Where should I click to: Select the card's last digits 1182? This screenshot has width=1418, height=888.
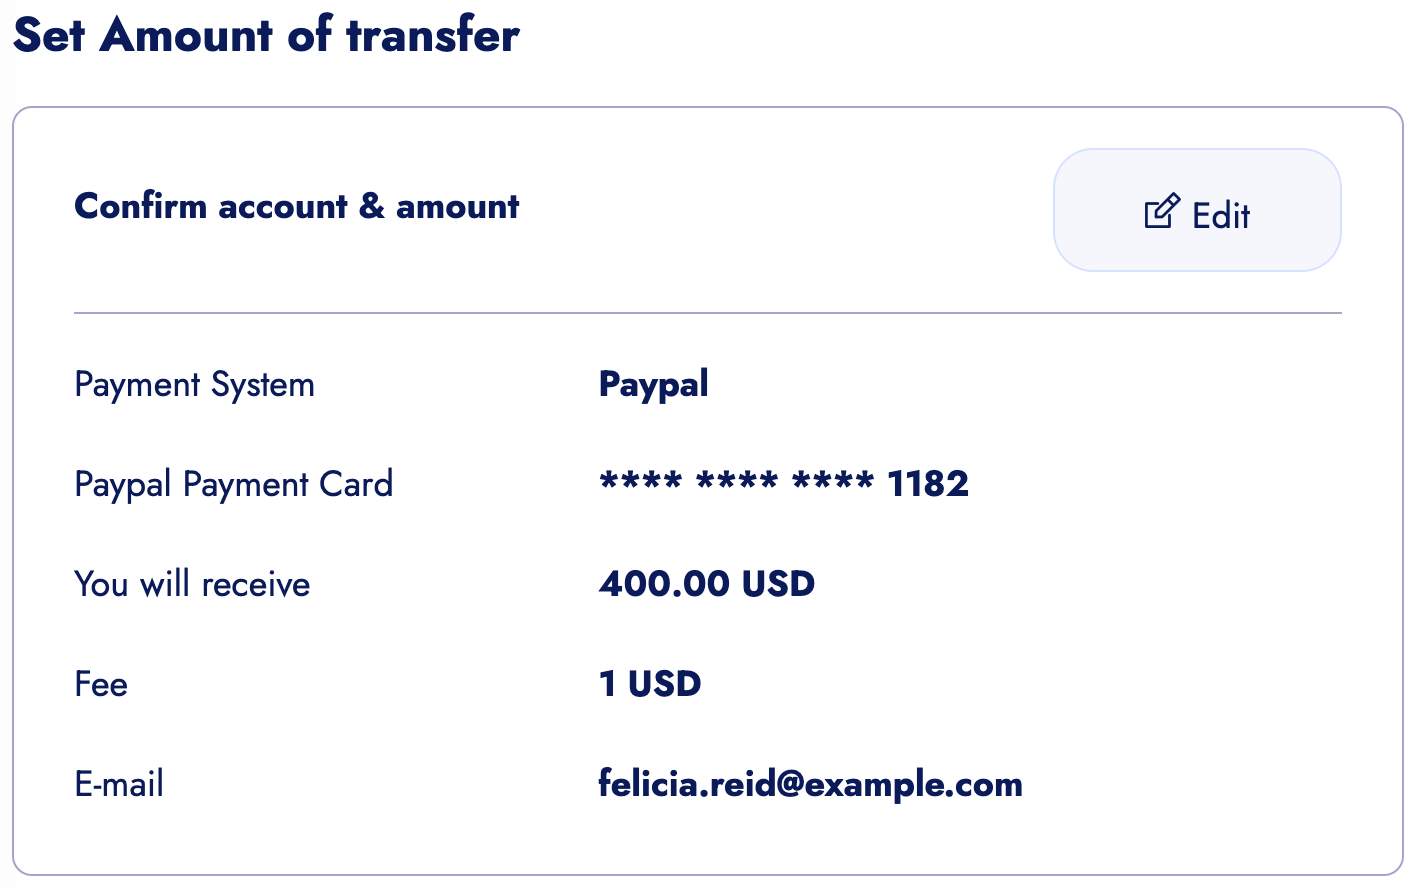[x=927, y=485]
